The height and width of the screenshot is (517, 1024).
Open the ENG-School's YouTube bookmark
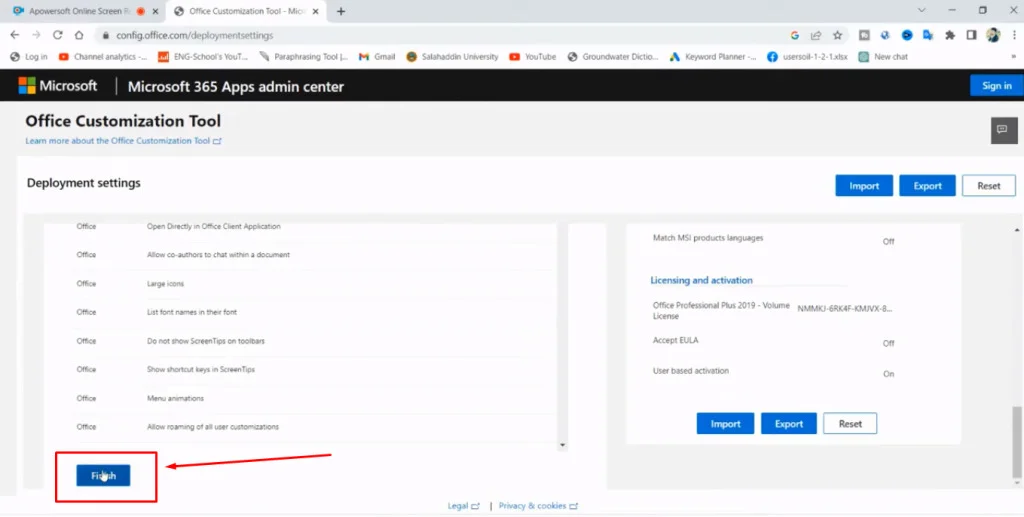pos(203,57)
